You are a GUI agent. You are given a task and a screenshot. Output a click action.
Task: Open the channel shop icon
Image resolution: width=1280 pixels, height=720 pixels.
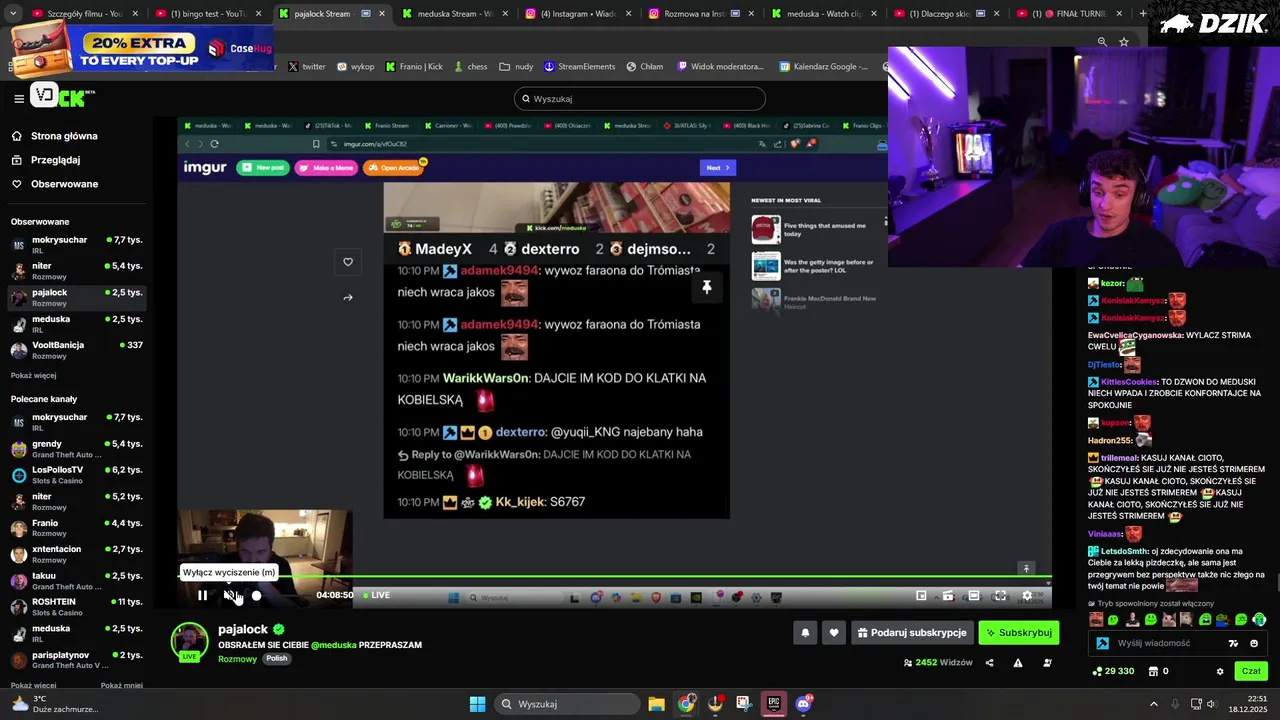pos(1153,671)
